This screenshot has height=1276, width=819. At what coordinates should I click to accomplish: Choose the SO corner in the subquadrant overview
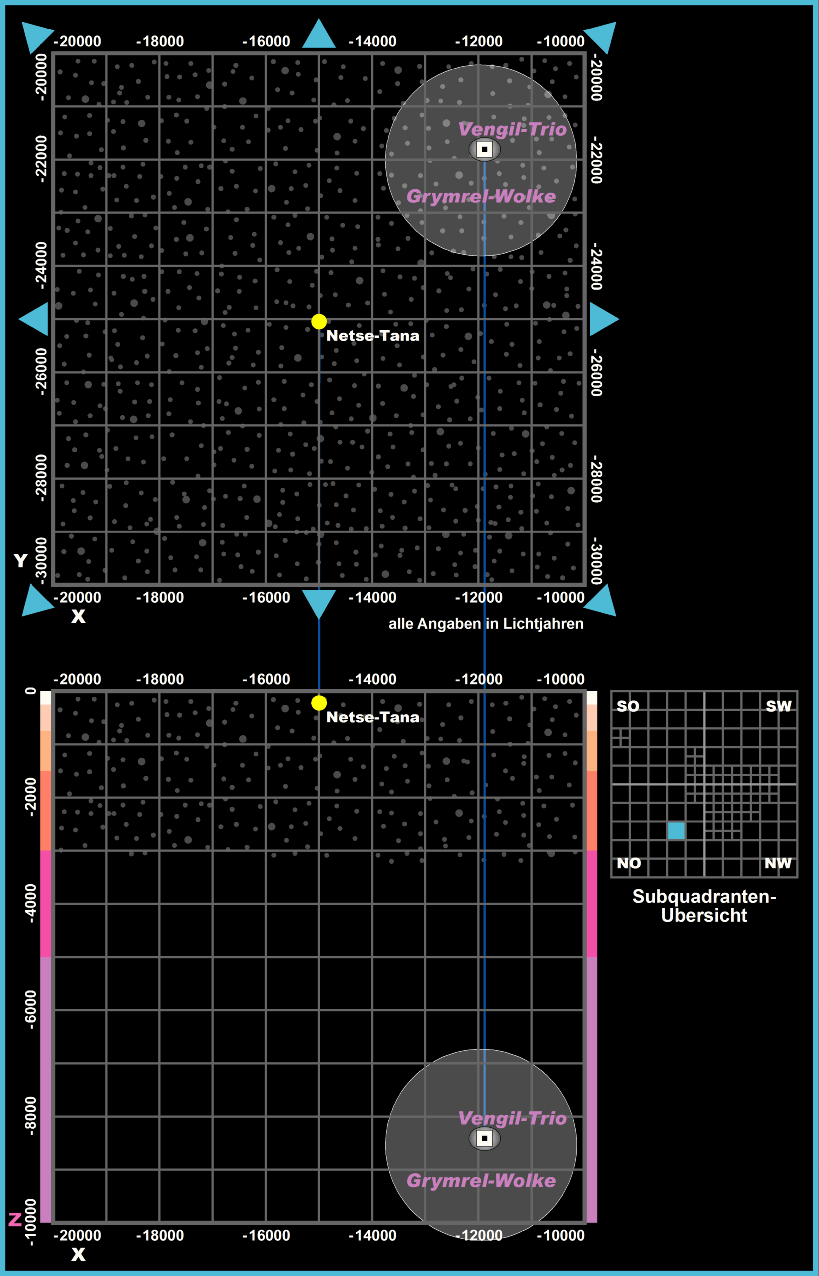(628, 707)
